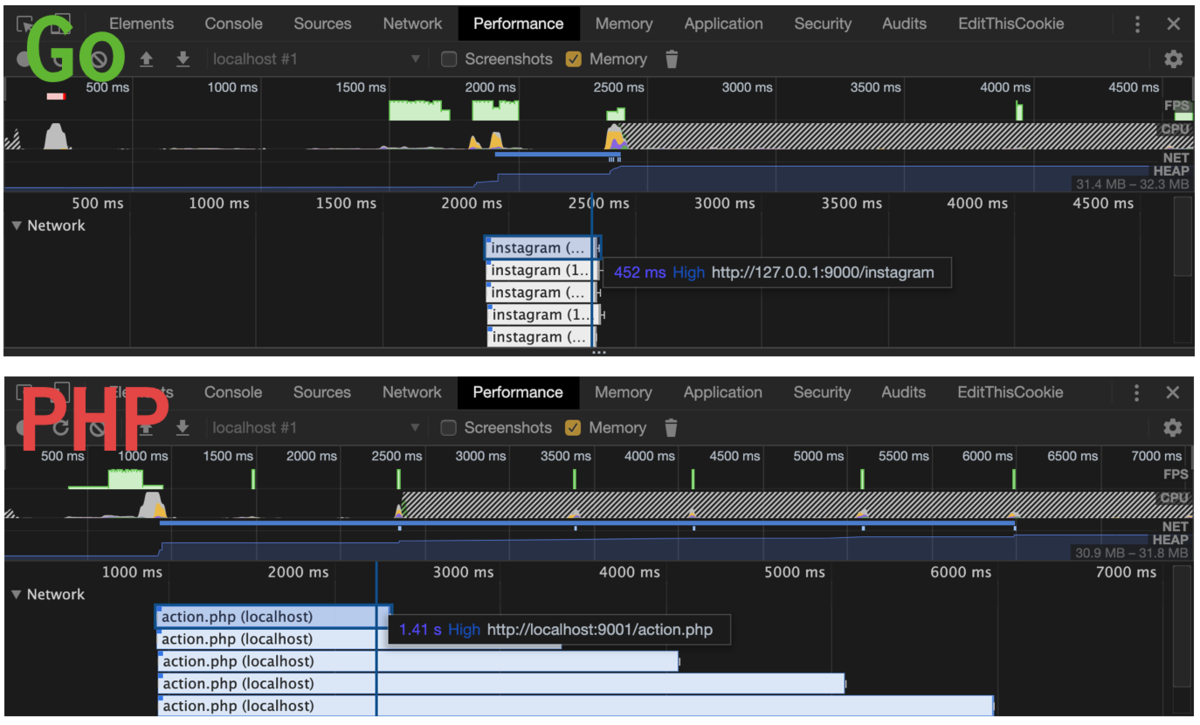Open DevTools kebab menu in PHP panel

1137,393
